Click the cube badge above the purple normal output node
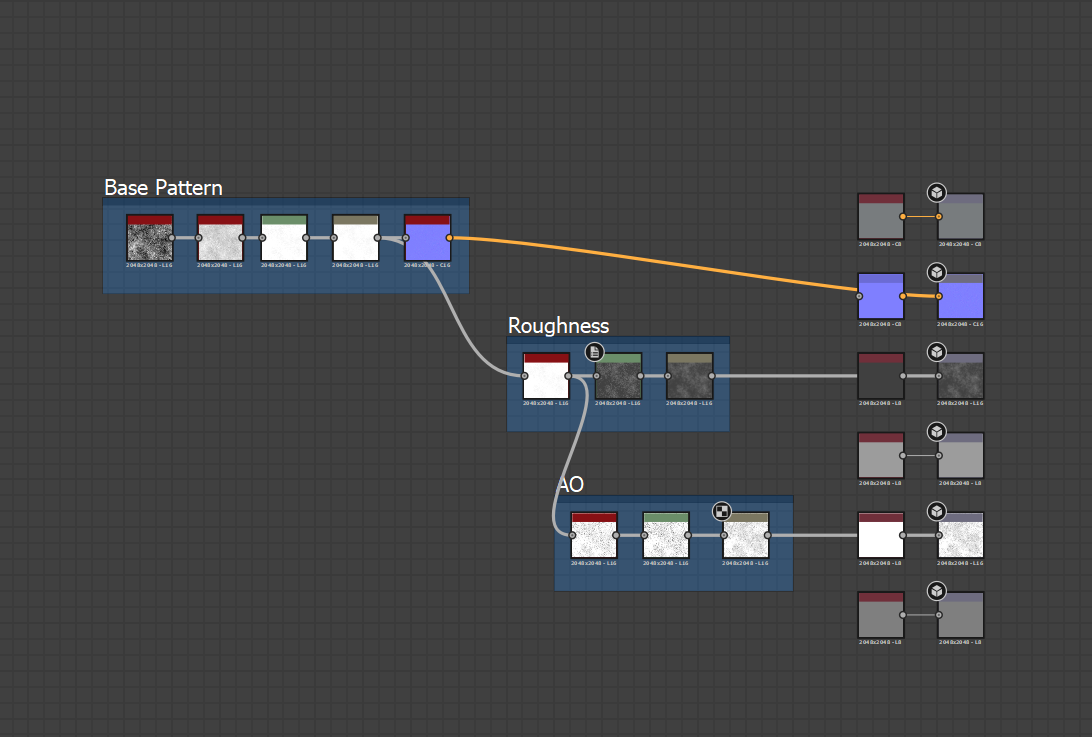Screen dimensions: 1092x737 [937, 272]
